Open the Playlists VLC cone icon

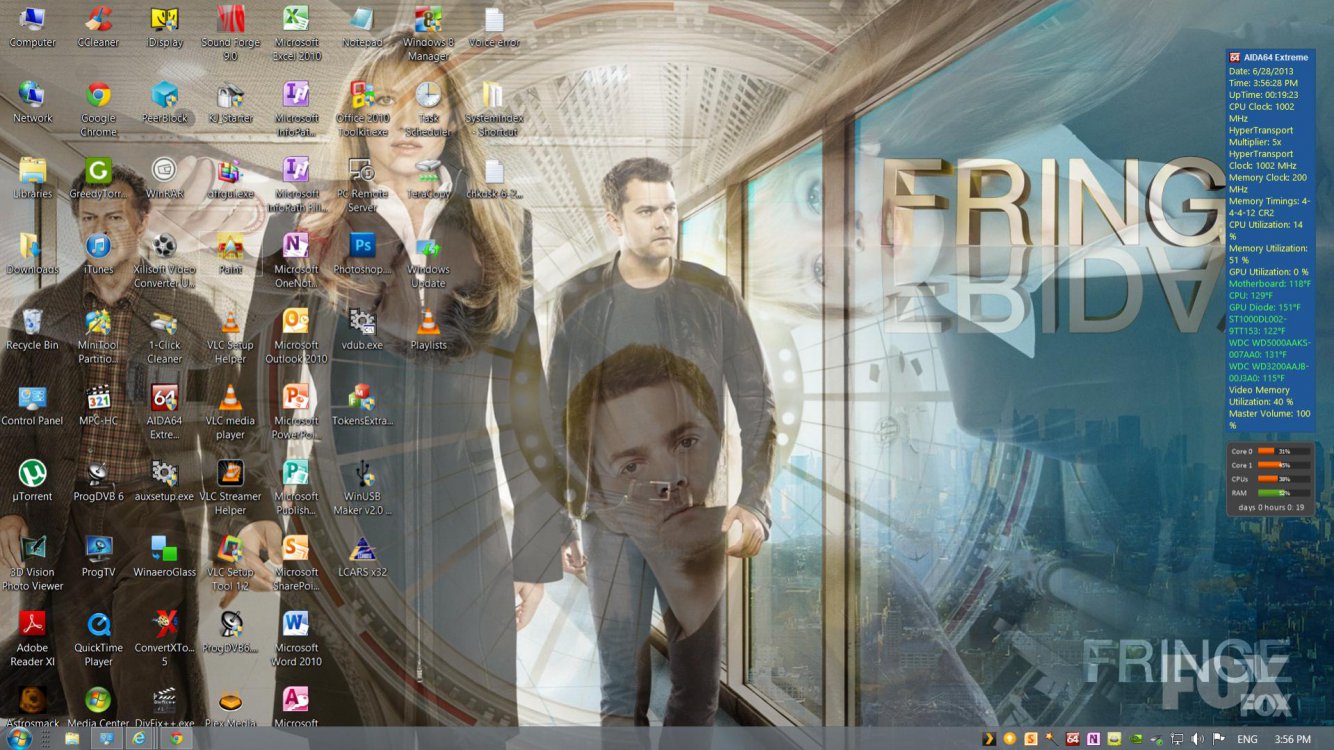(x=428, y=330)
